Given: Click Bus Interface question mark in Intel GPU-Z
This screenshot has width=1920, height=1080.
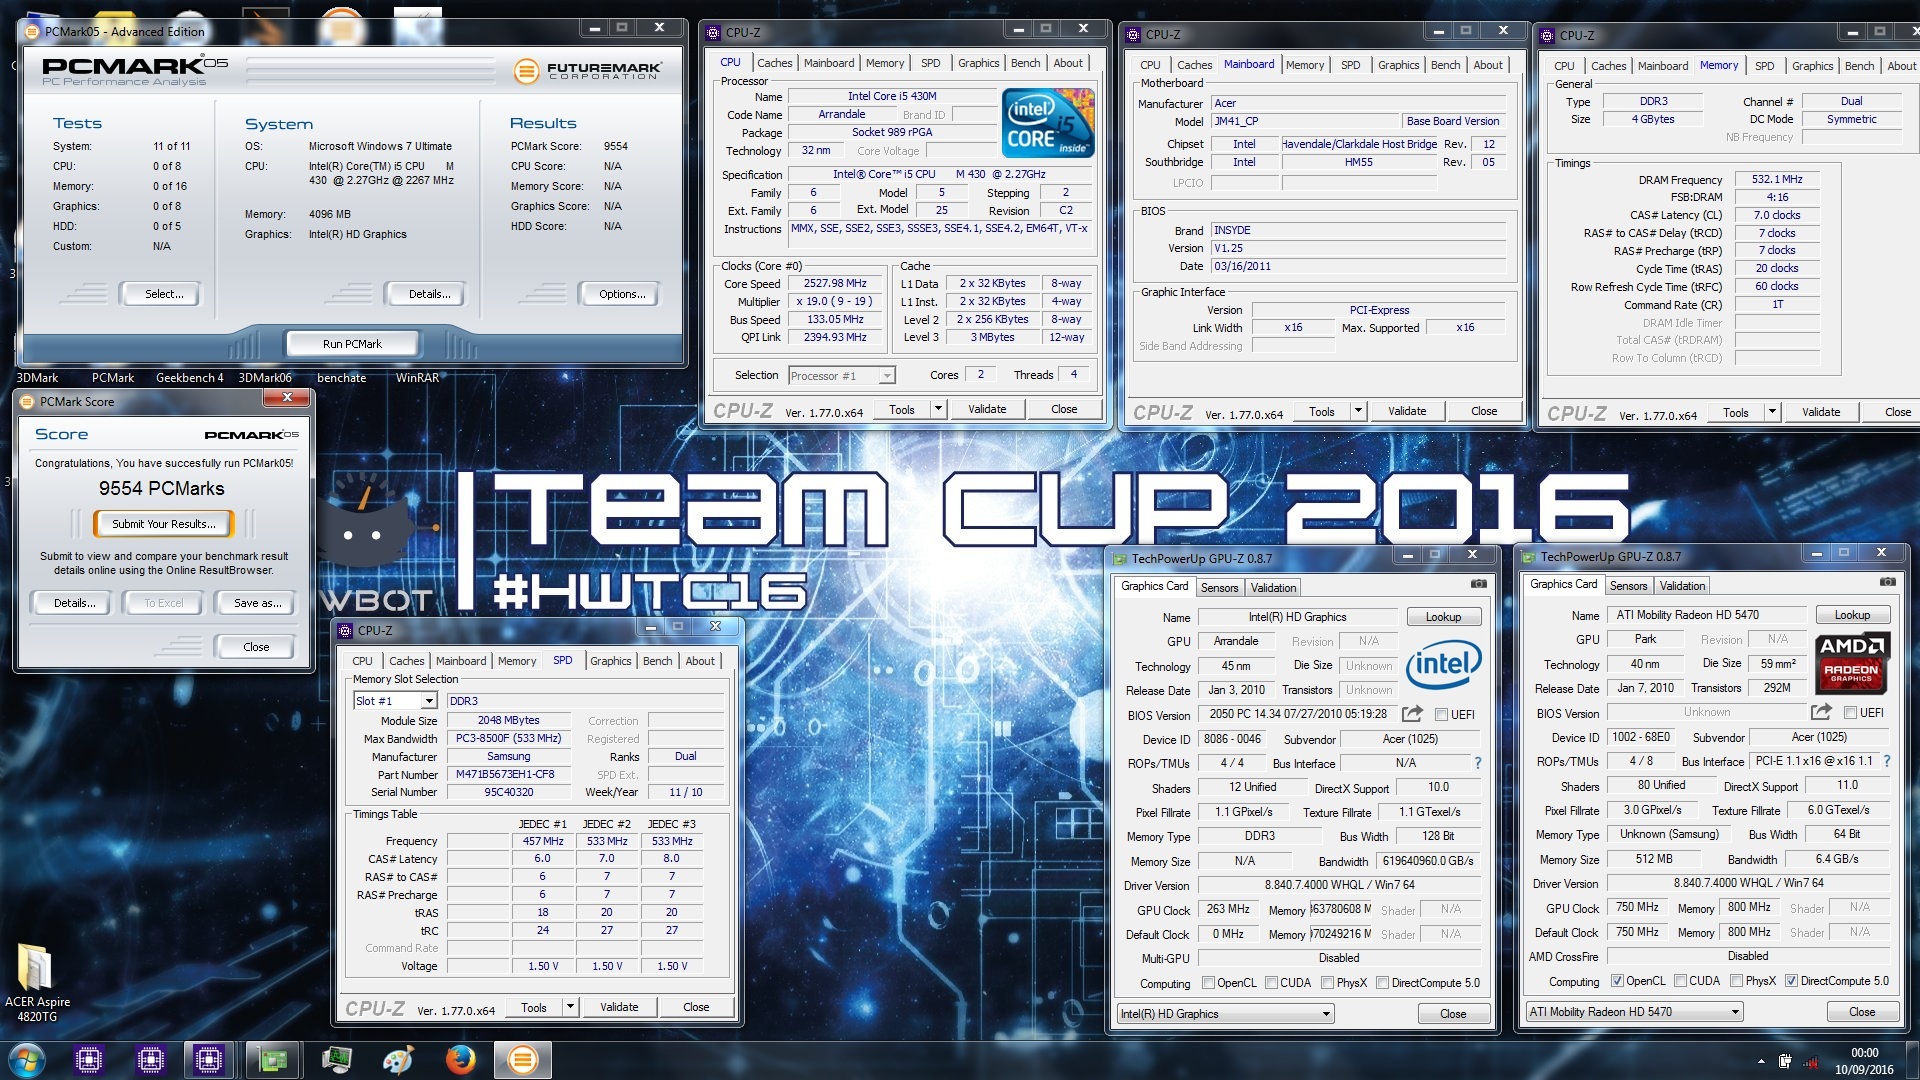Looking at the screenshot, I should click(1477, 763).
